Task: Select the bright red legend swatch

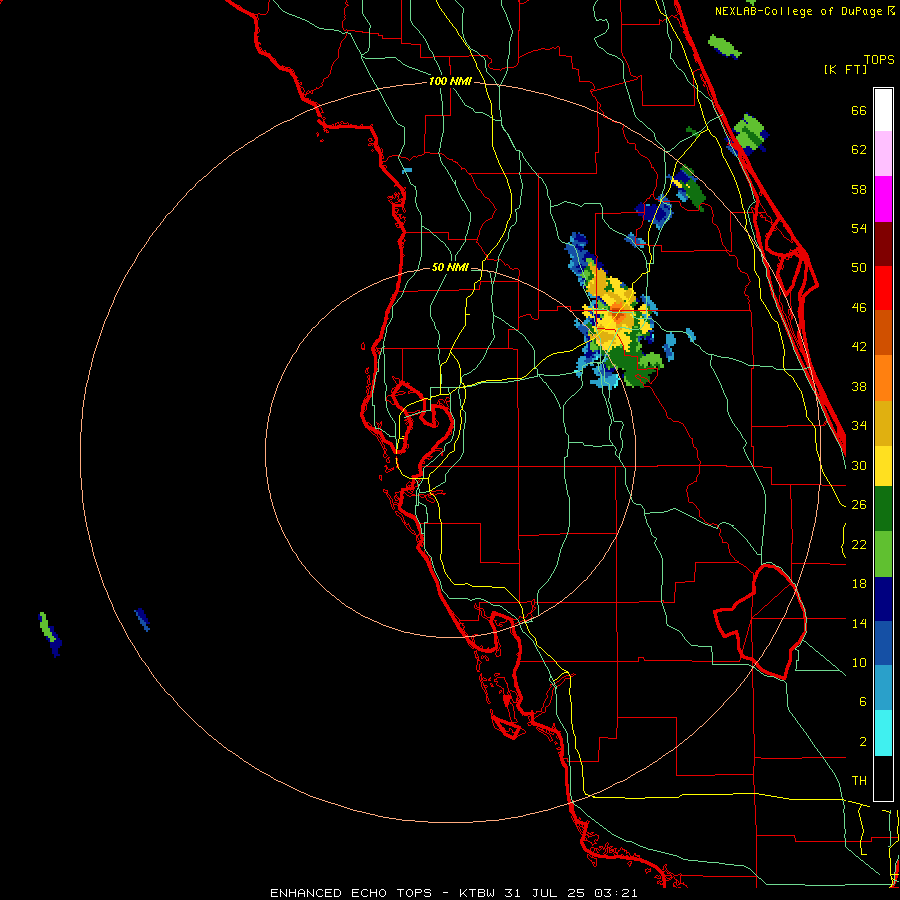Action: coord(883,288)
